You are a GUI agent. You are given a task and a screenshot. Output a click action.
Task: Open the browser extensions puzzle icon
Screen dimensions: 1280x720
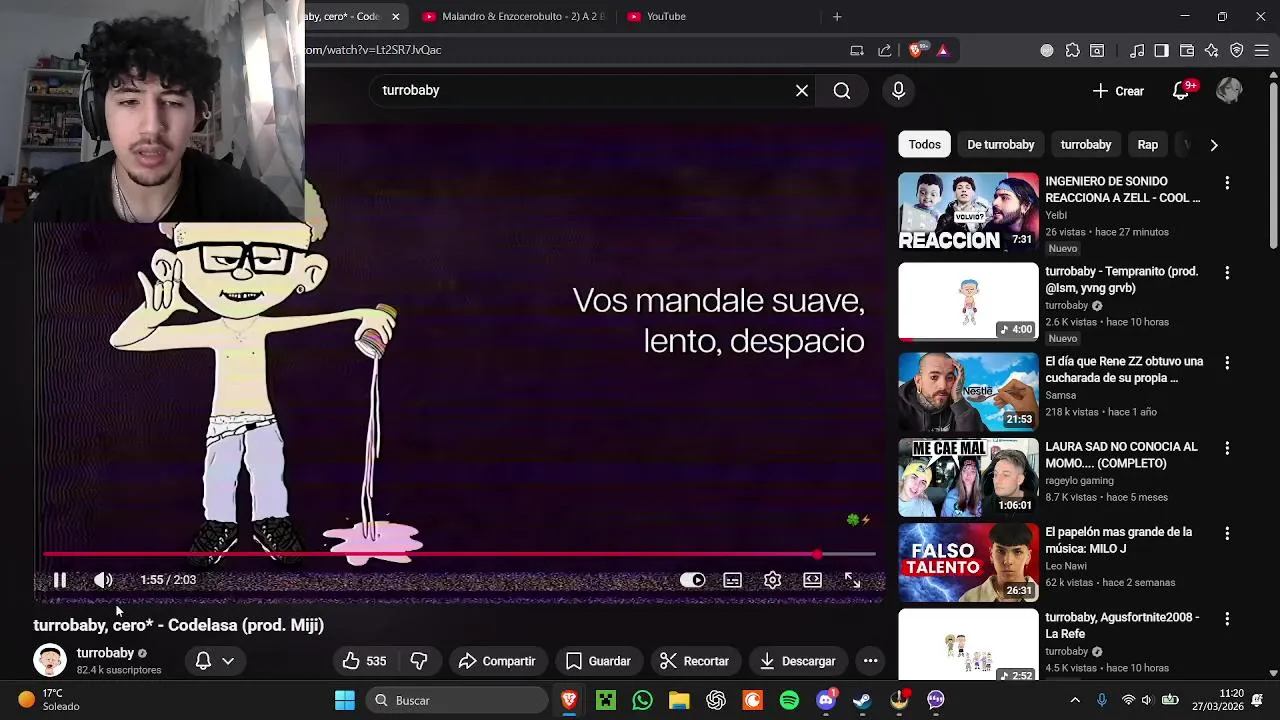coord(1072,50)
